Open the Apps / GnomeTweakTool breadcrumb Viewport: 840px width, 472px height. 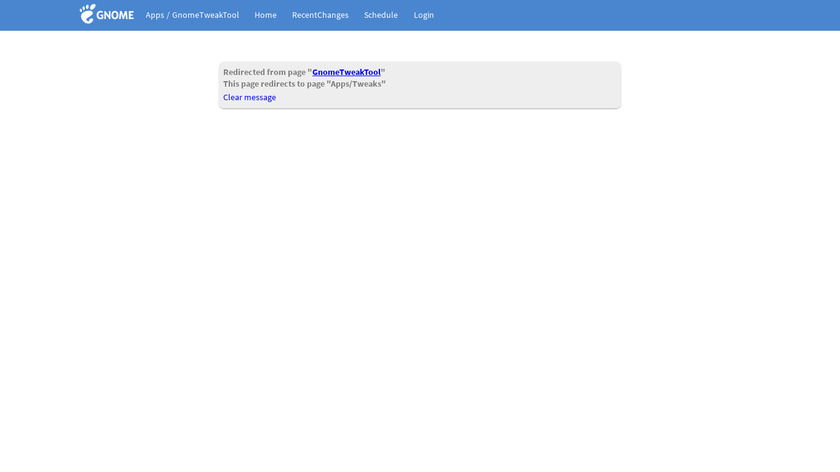click(192, 15)
